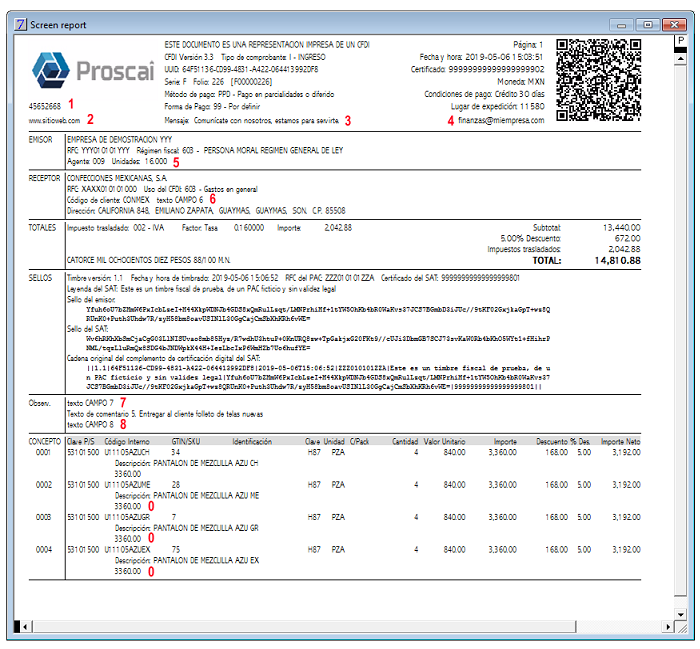Click the TOTALES section label
Viewport: 700px width, 649px height.
tap(42, 228)
